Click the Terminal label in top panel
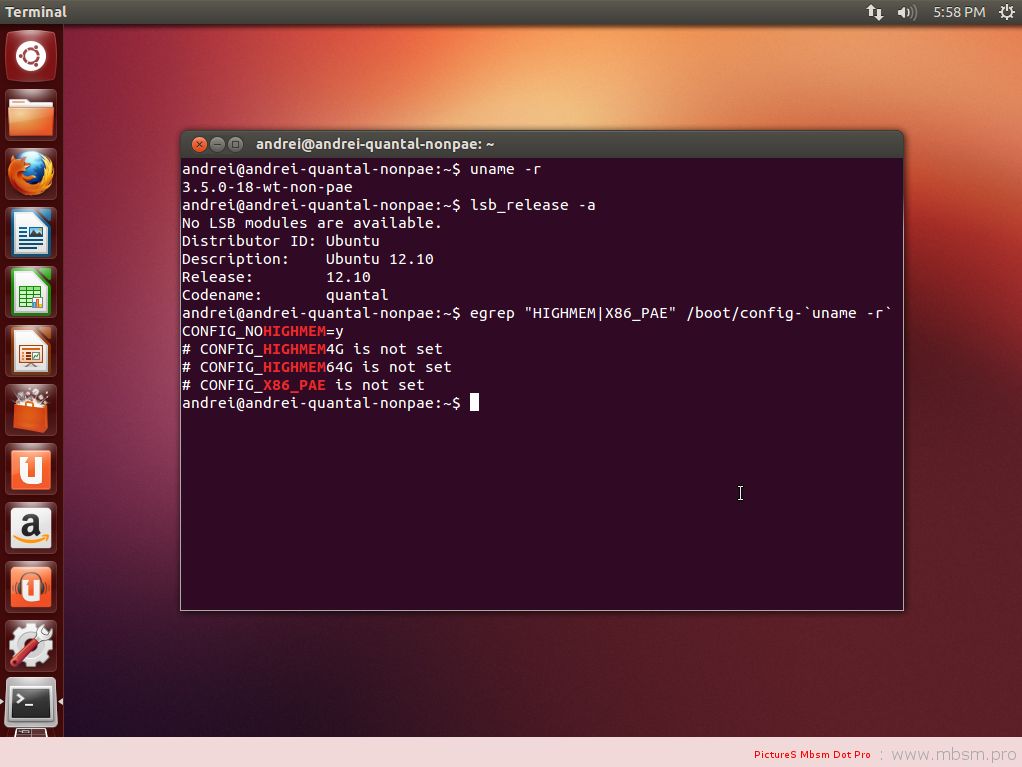Screen dimensions: 1022x767 (x=36, y=12)
